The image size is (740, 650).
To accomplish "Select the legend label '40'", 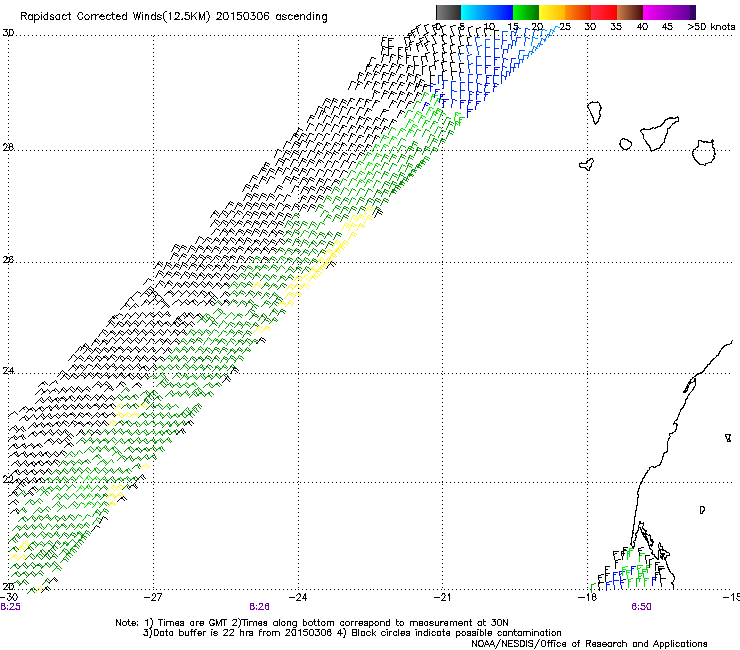I will [642, 27].
